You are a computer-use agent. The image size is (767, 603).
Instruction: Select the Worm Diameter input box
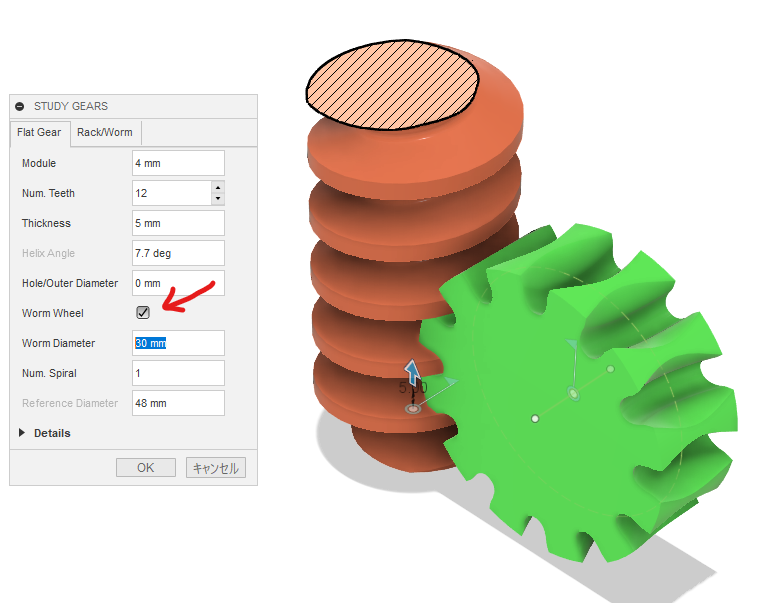point(177,343)
